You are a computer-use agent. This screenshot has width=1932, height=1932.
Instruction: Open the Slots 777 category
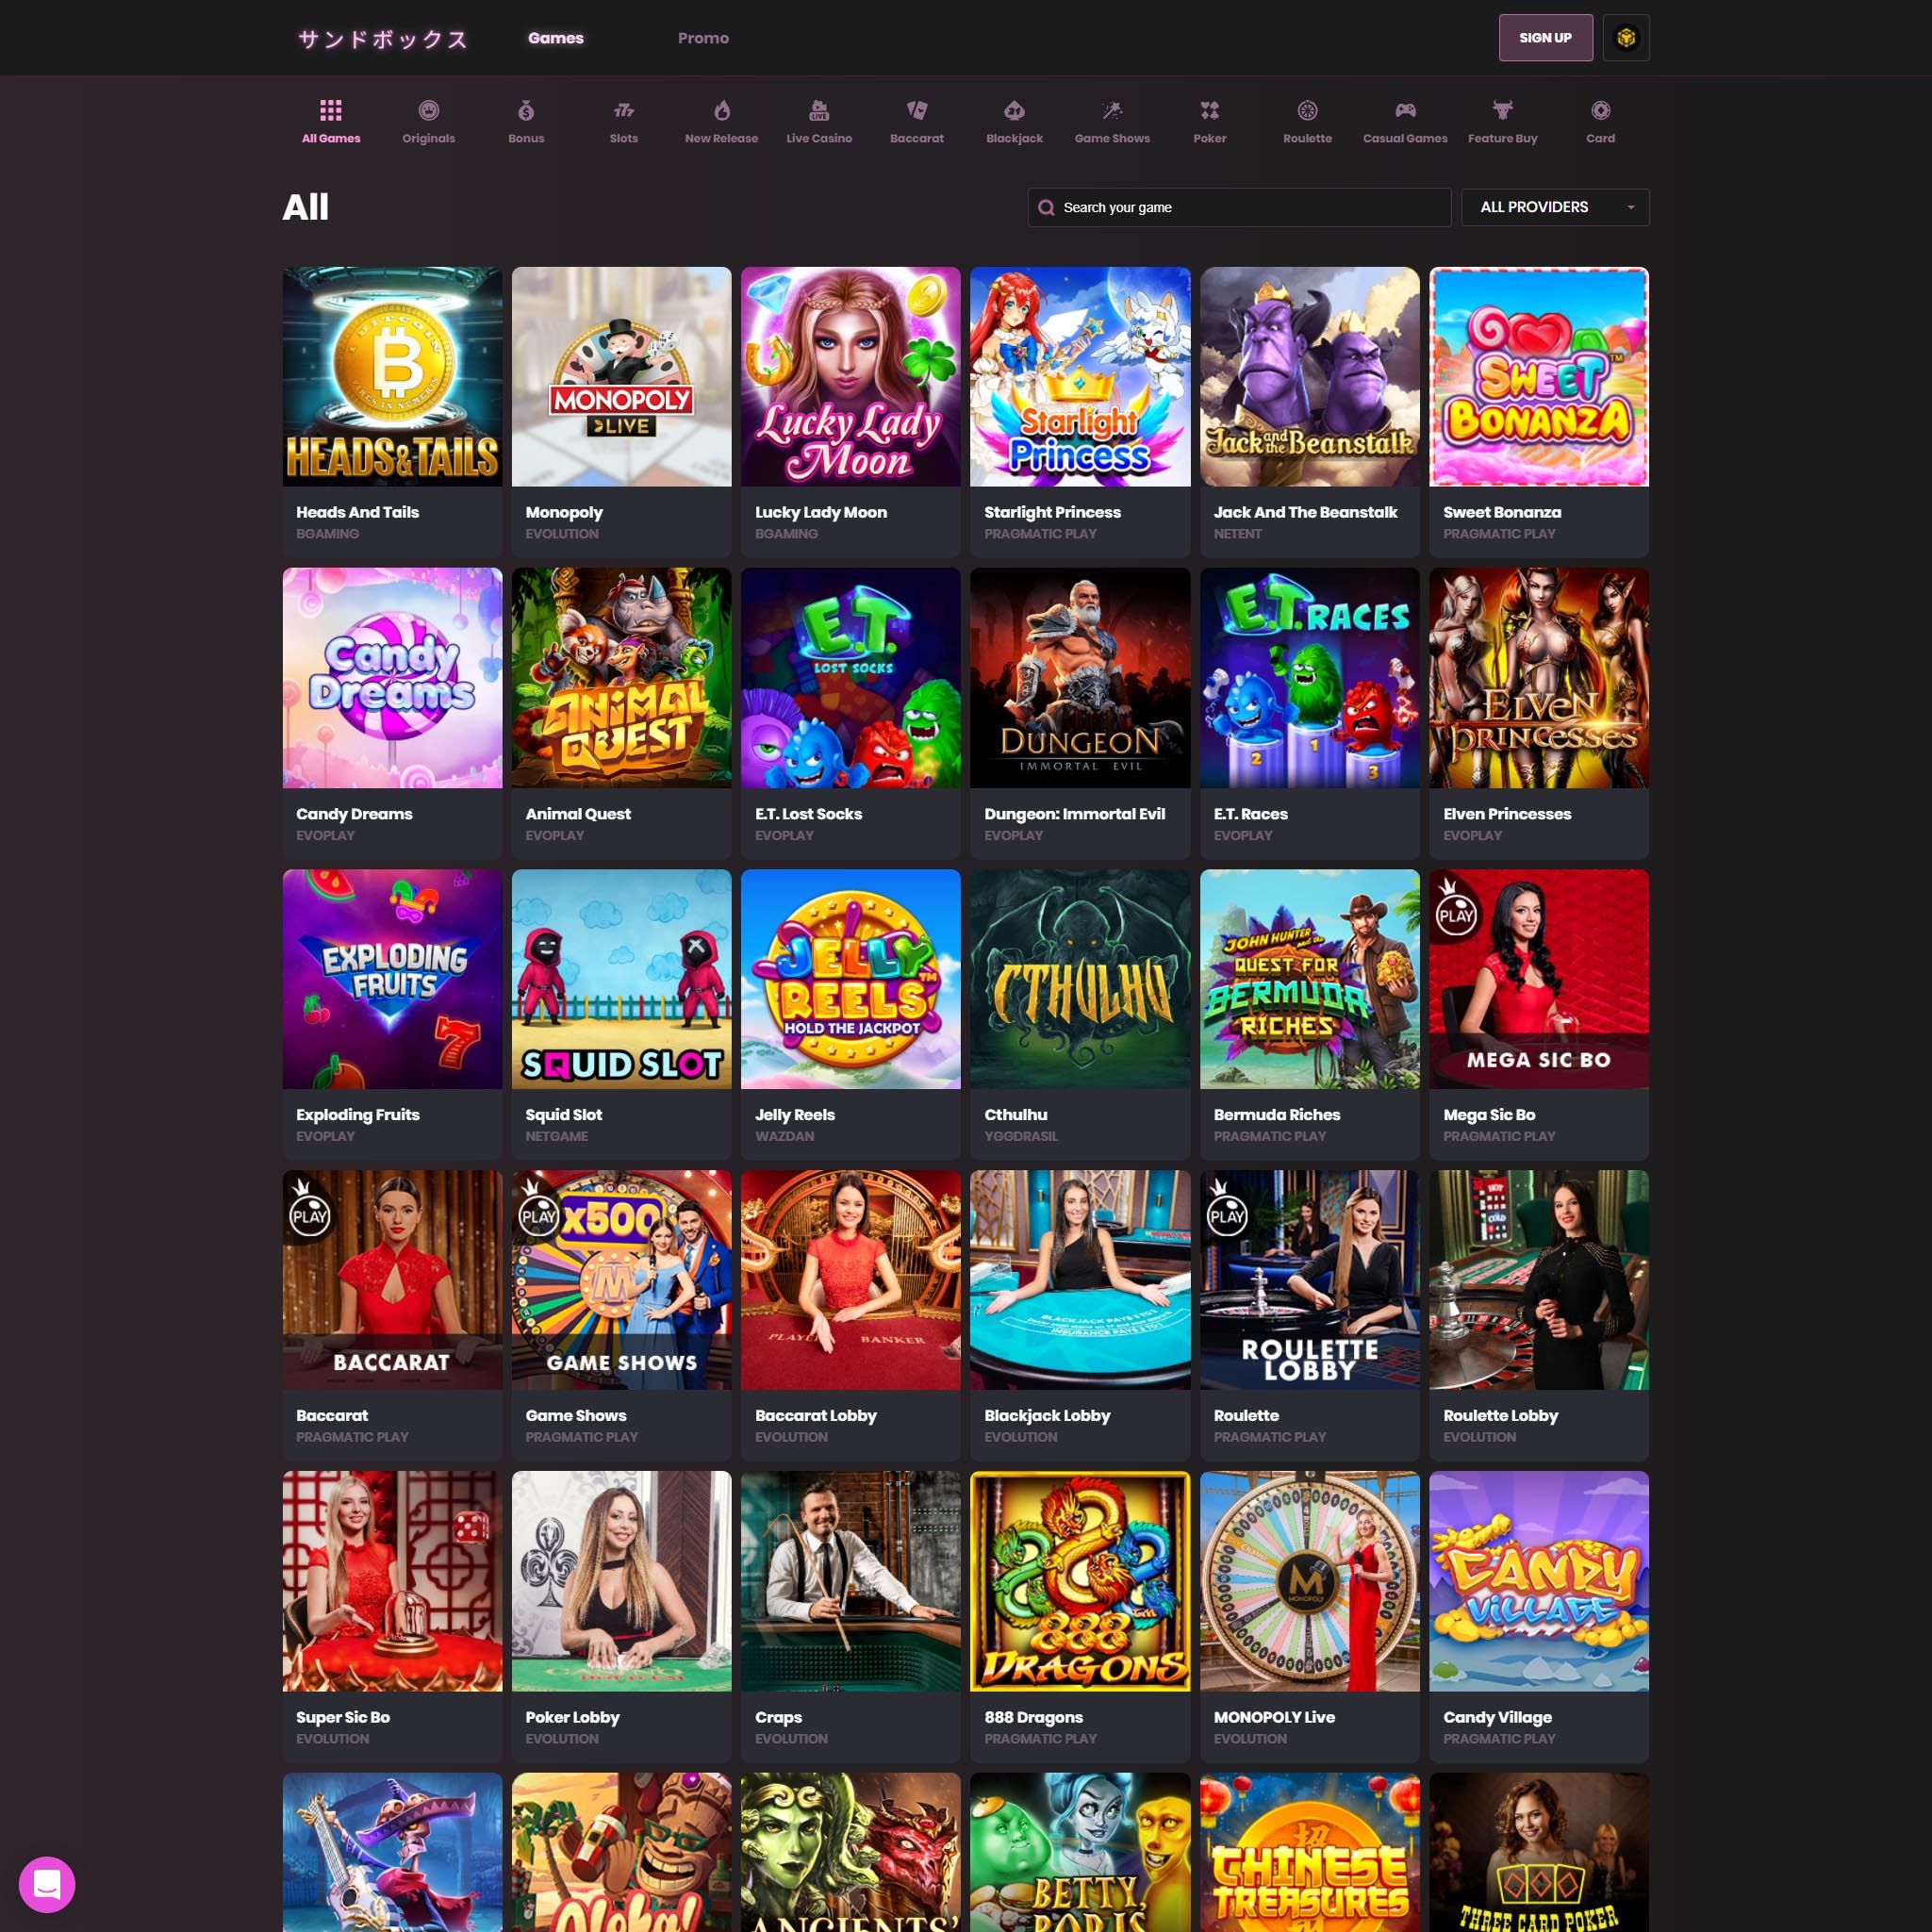(x=623, y=111)
